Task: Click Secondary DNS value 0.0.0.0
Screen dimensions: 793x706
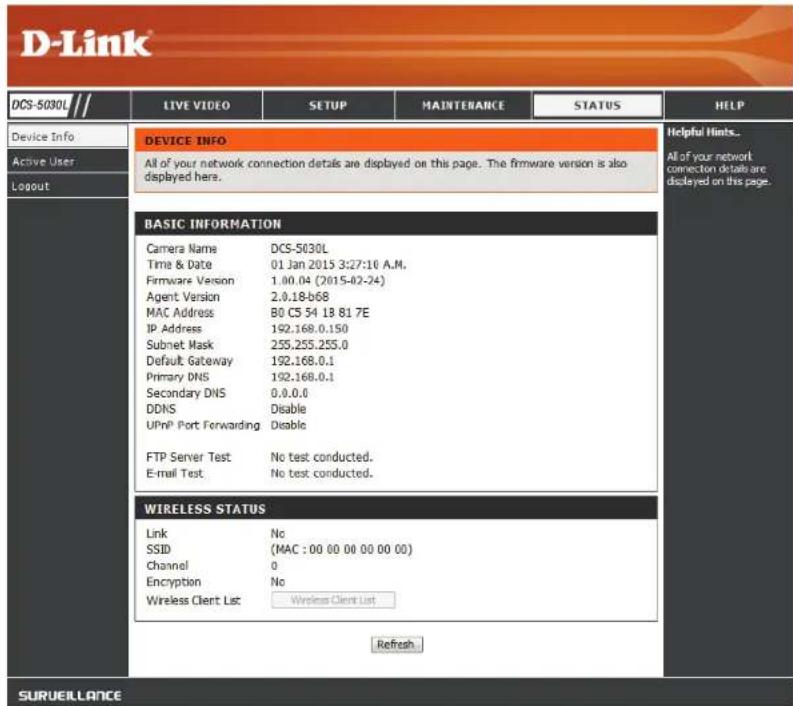Action: tap(289, 393)
